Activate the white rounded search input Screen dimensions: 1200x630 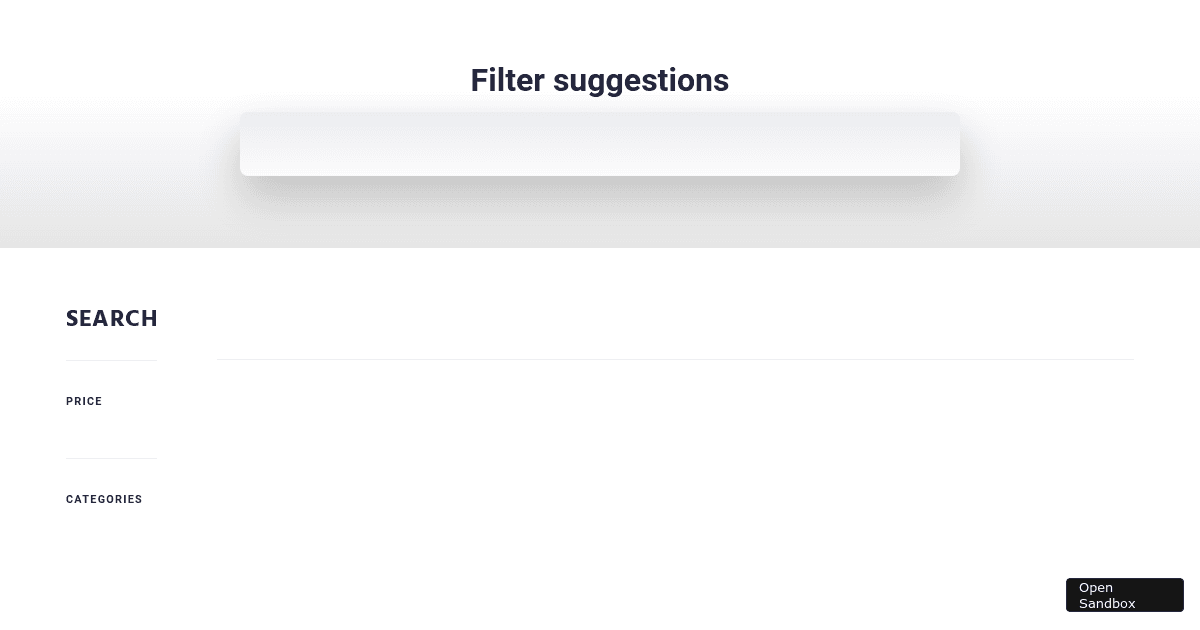(x=600, y=144)
